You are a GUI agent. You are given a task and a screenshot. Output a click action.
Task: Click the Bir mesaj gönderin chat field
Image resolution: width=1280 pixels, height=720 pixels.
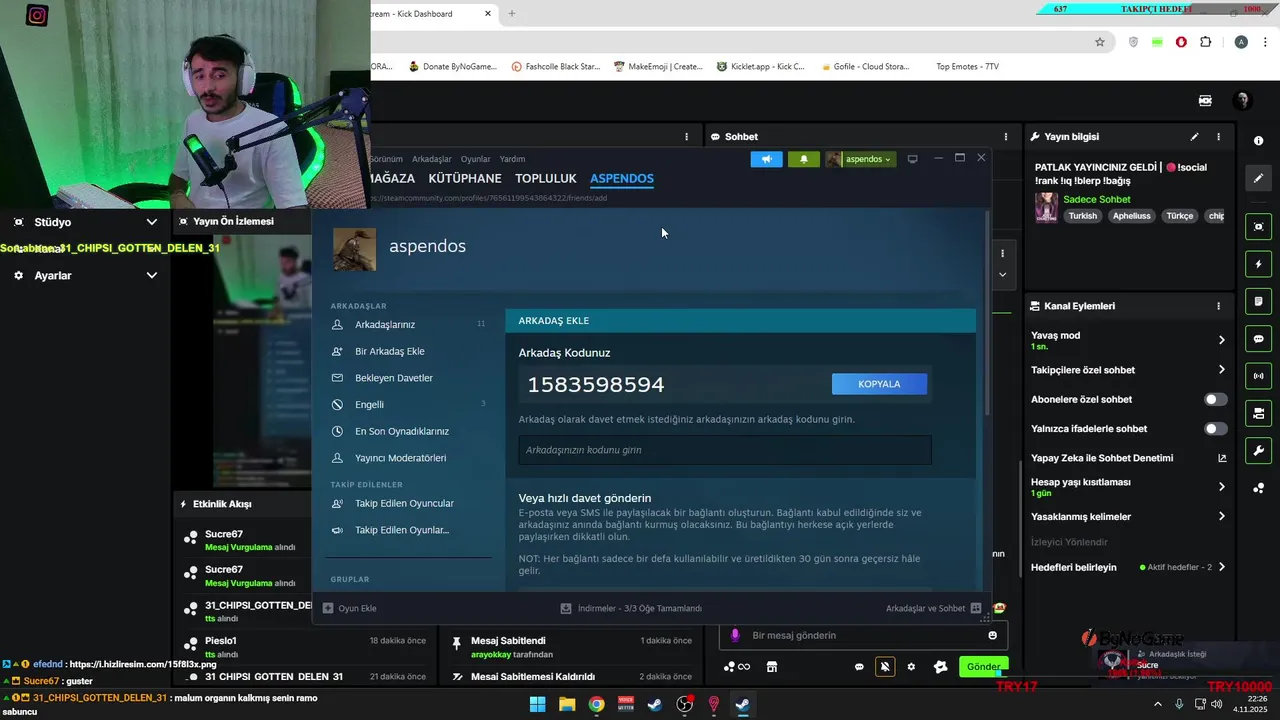click(x=863, y=635)
